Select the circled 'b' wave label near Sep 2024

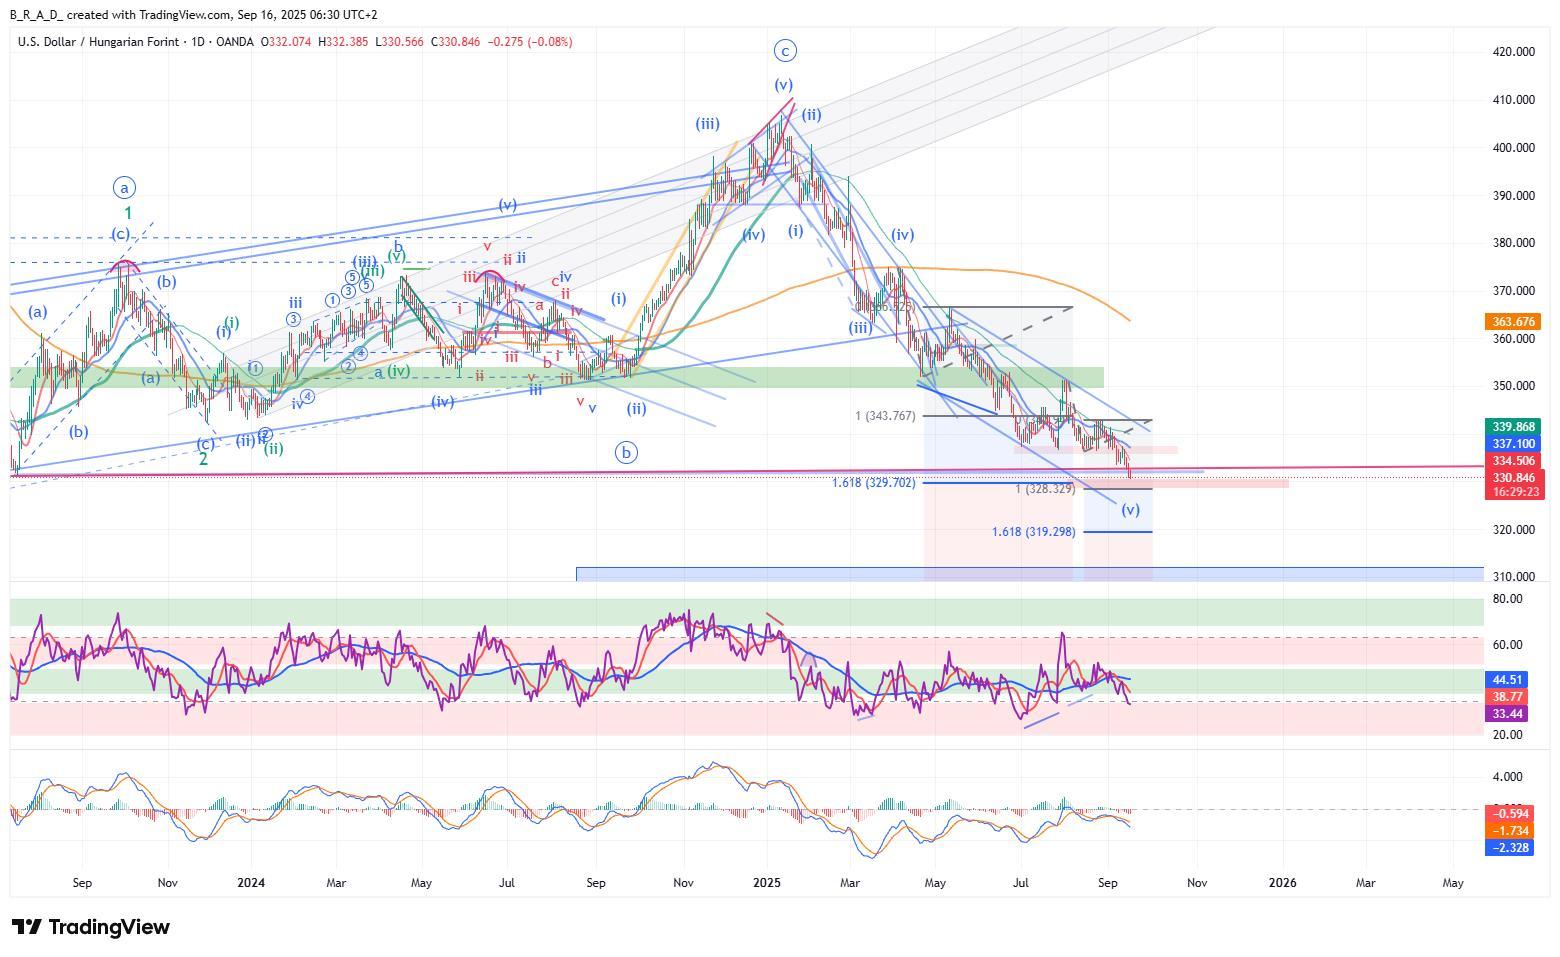pos(626,453)
